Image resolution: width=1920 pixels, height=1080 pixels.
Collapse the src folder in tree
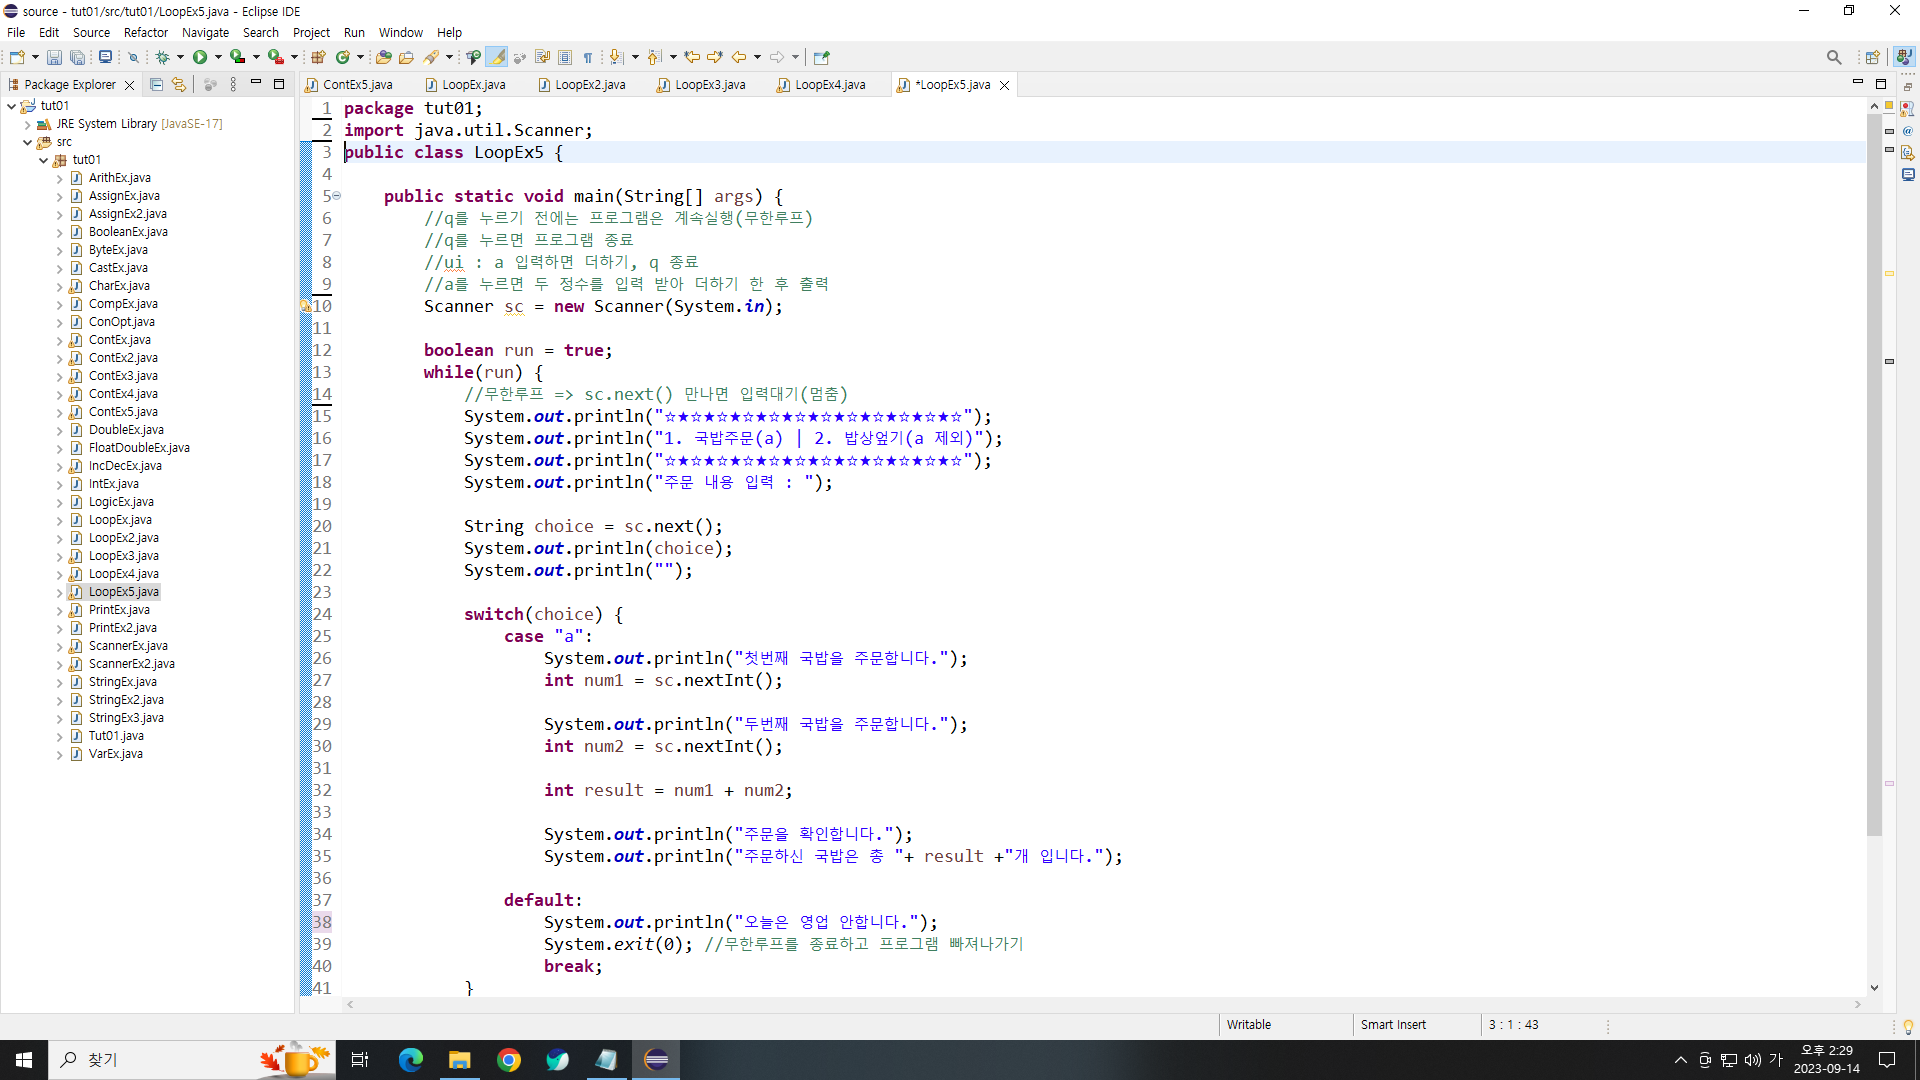pos(28,142)
